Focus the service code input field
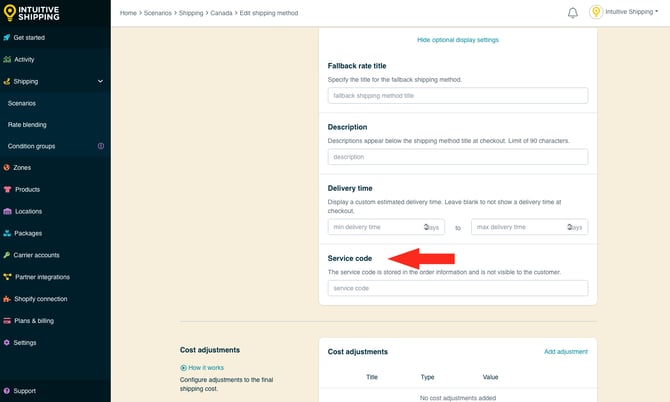The width and height of the screenshot is (670, 402). click(x=458, y=288)
